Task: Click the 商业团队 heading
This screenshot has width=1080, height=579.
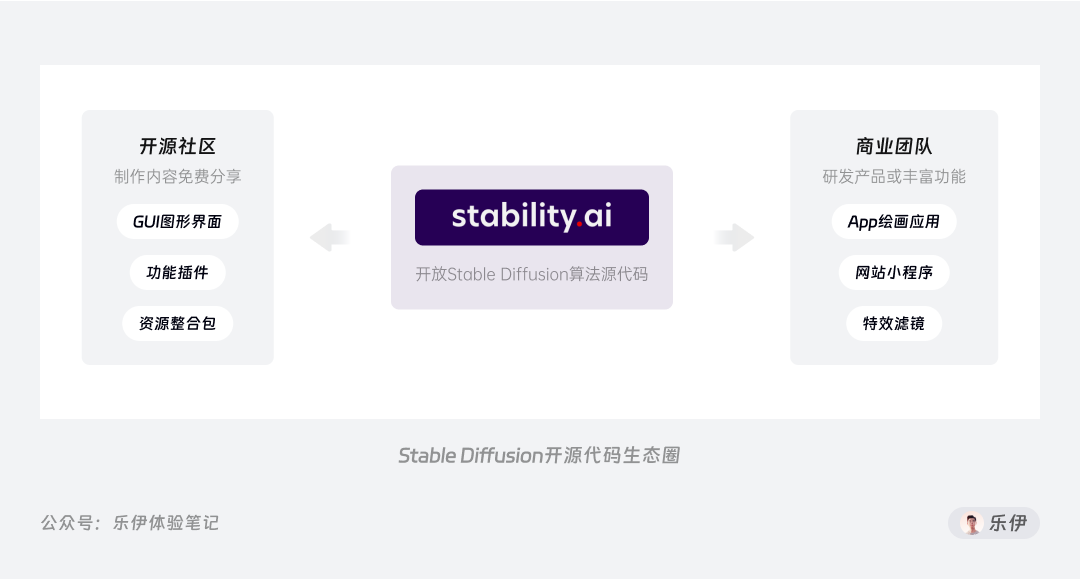Action: [x=894, y=146]
